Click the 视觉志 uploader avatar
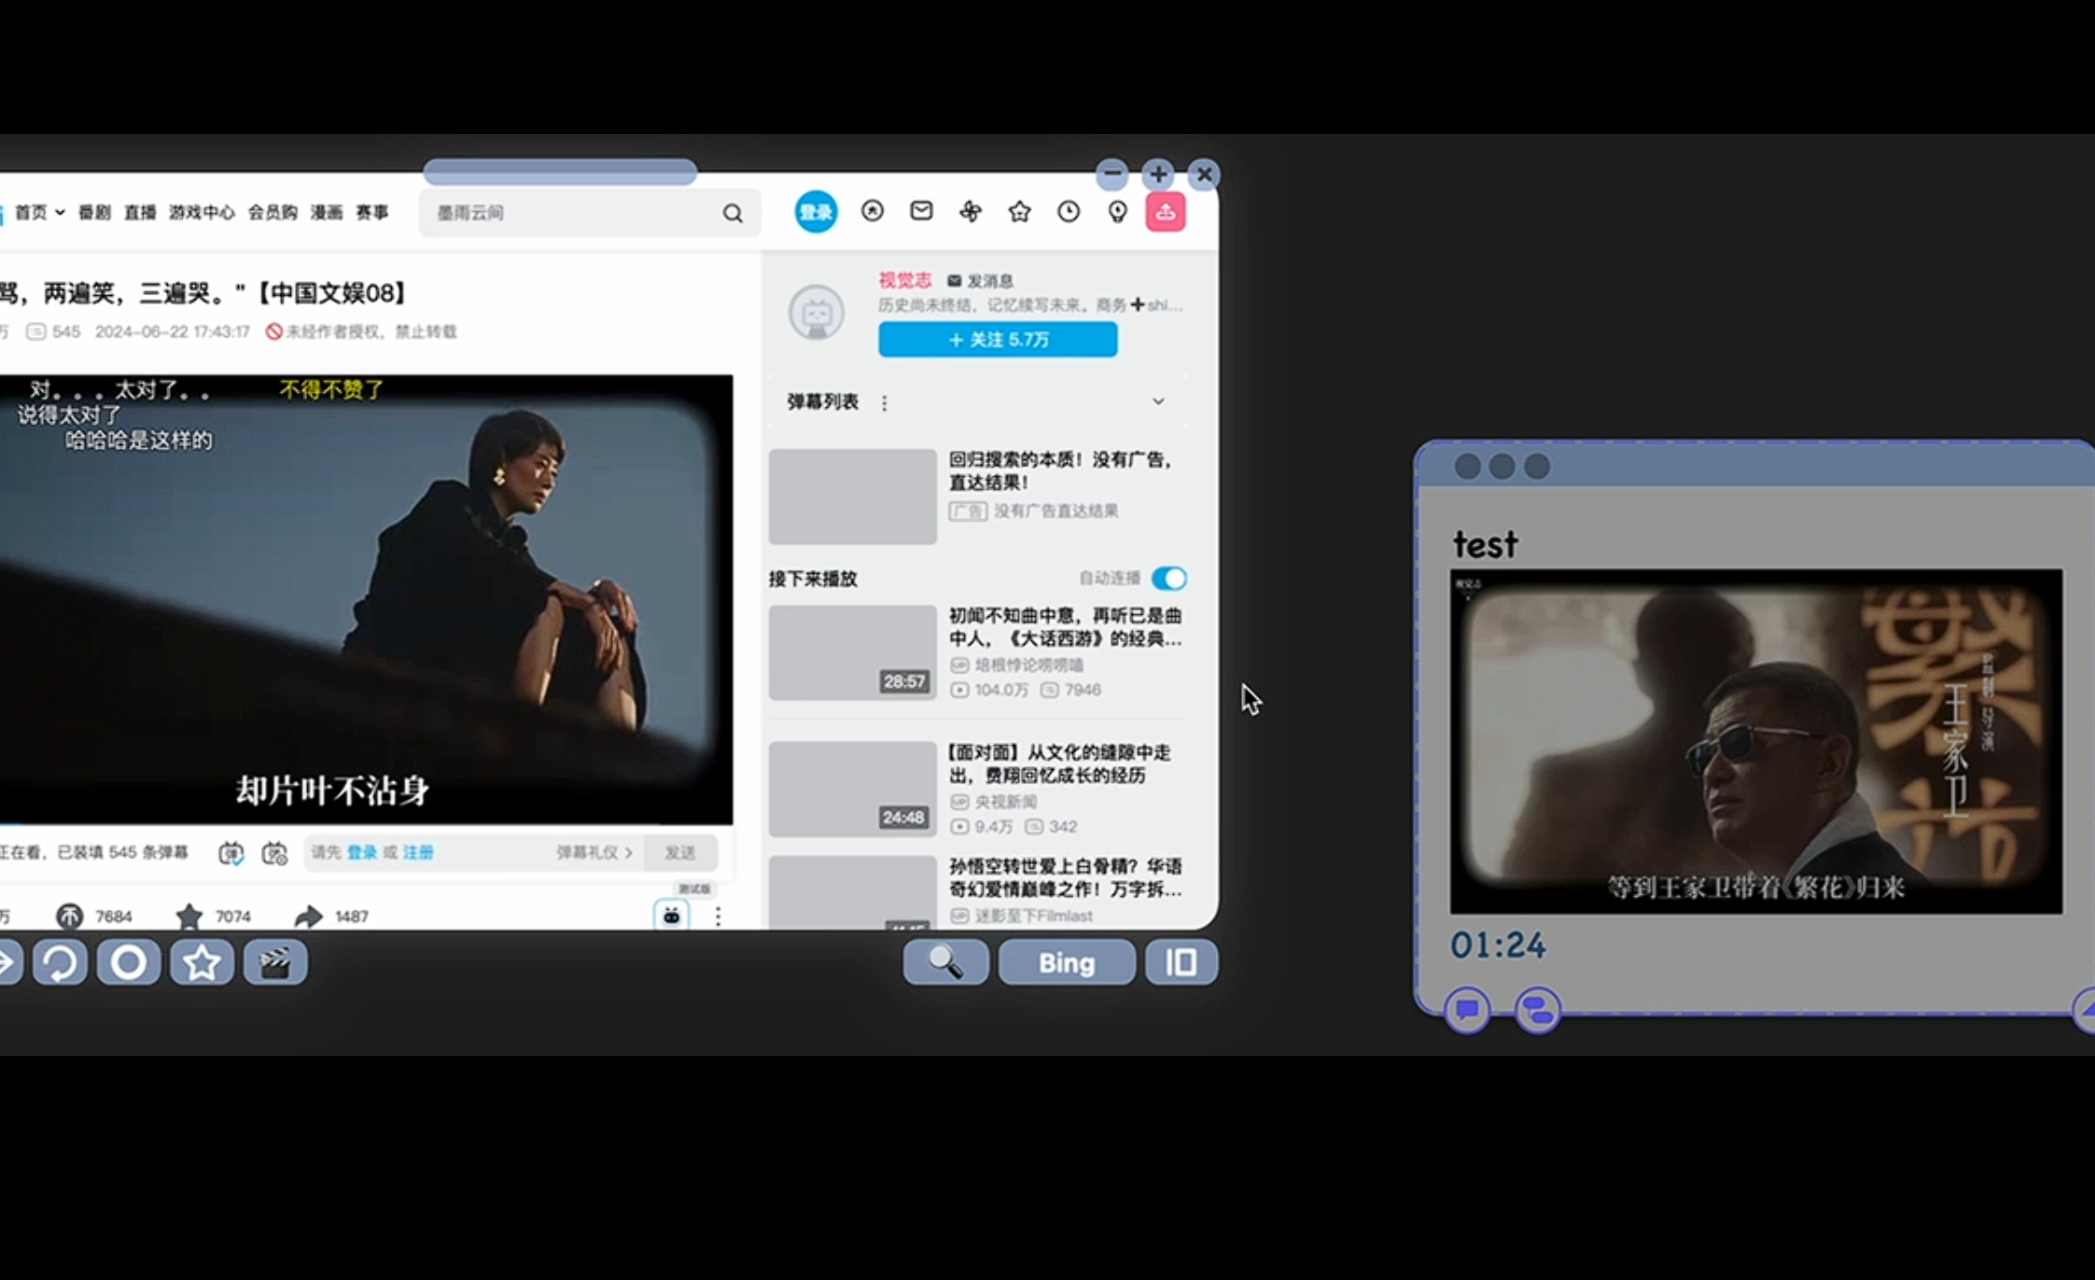The width and height of the screenshot is (2095, 1280). coord(817,313)
